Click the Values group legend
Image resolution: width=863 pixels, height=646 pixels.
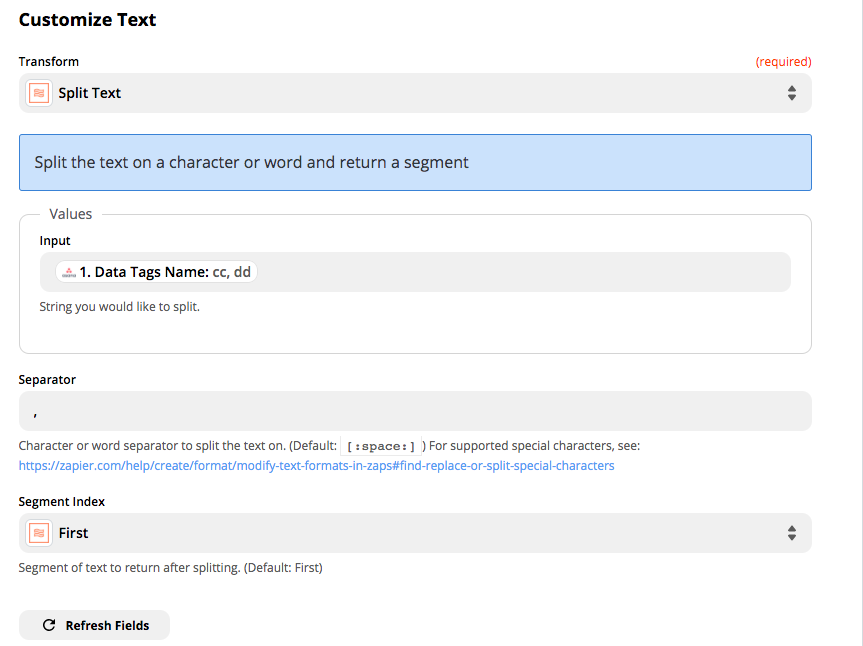point(71,214)
